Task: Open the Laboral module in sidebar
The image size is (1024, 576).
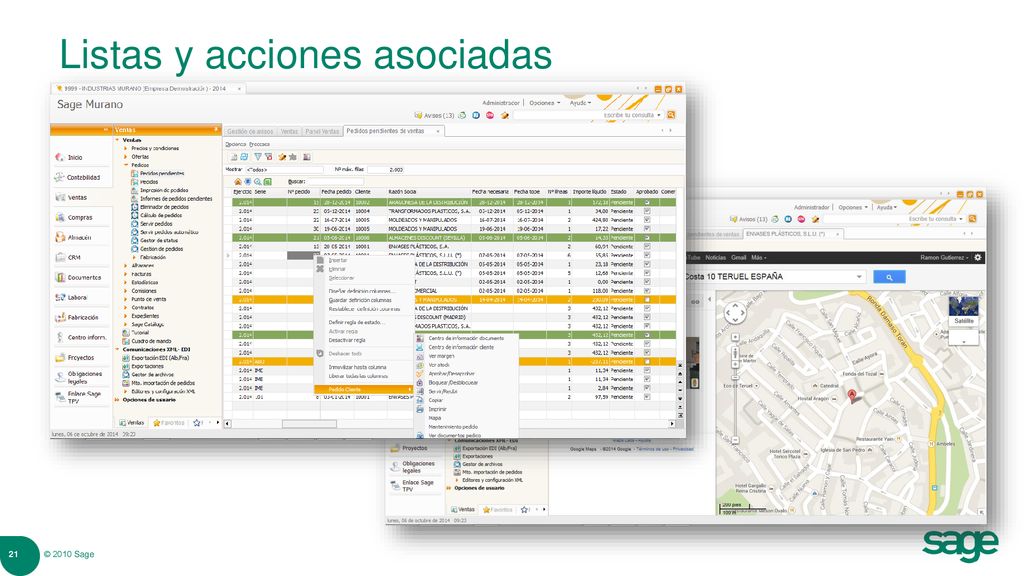Action: tap(71, 297)
